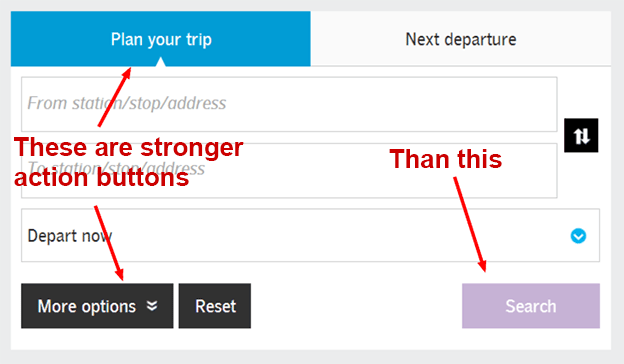The image size is (624, 364).
Task: Choose a departure time from Depart now
Action: pos(310,235)
